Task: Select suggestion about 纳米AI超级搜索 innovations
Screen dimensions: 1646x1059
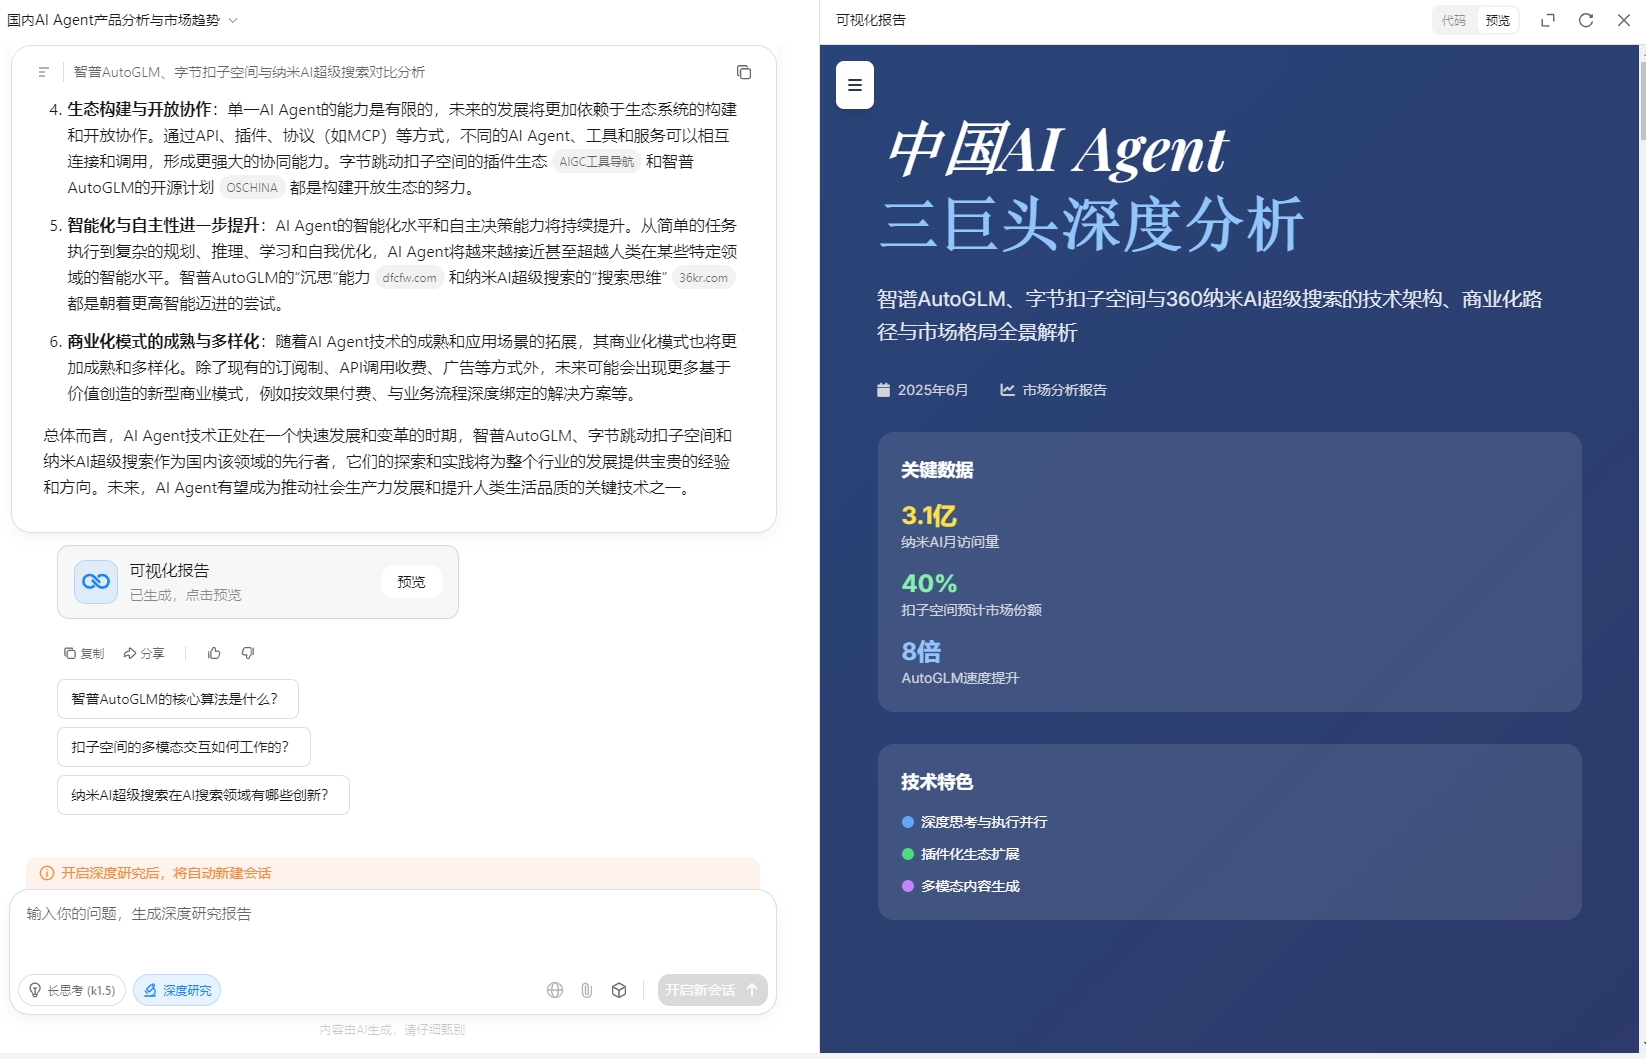Action: coord(203,795)
